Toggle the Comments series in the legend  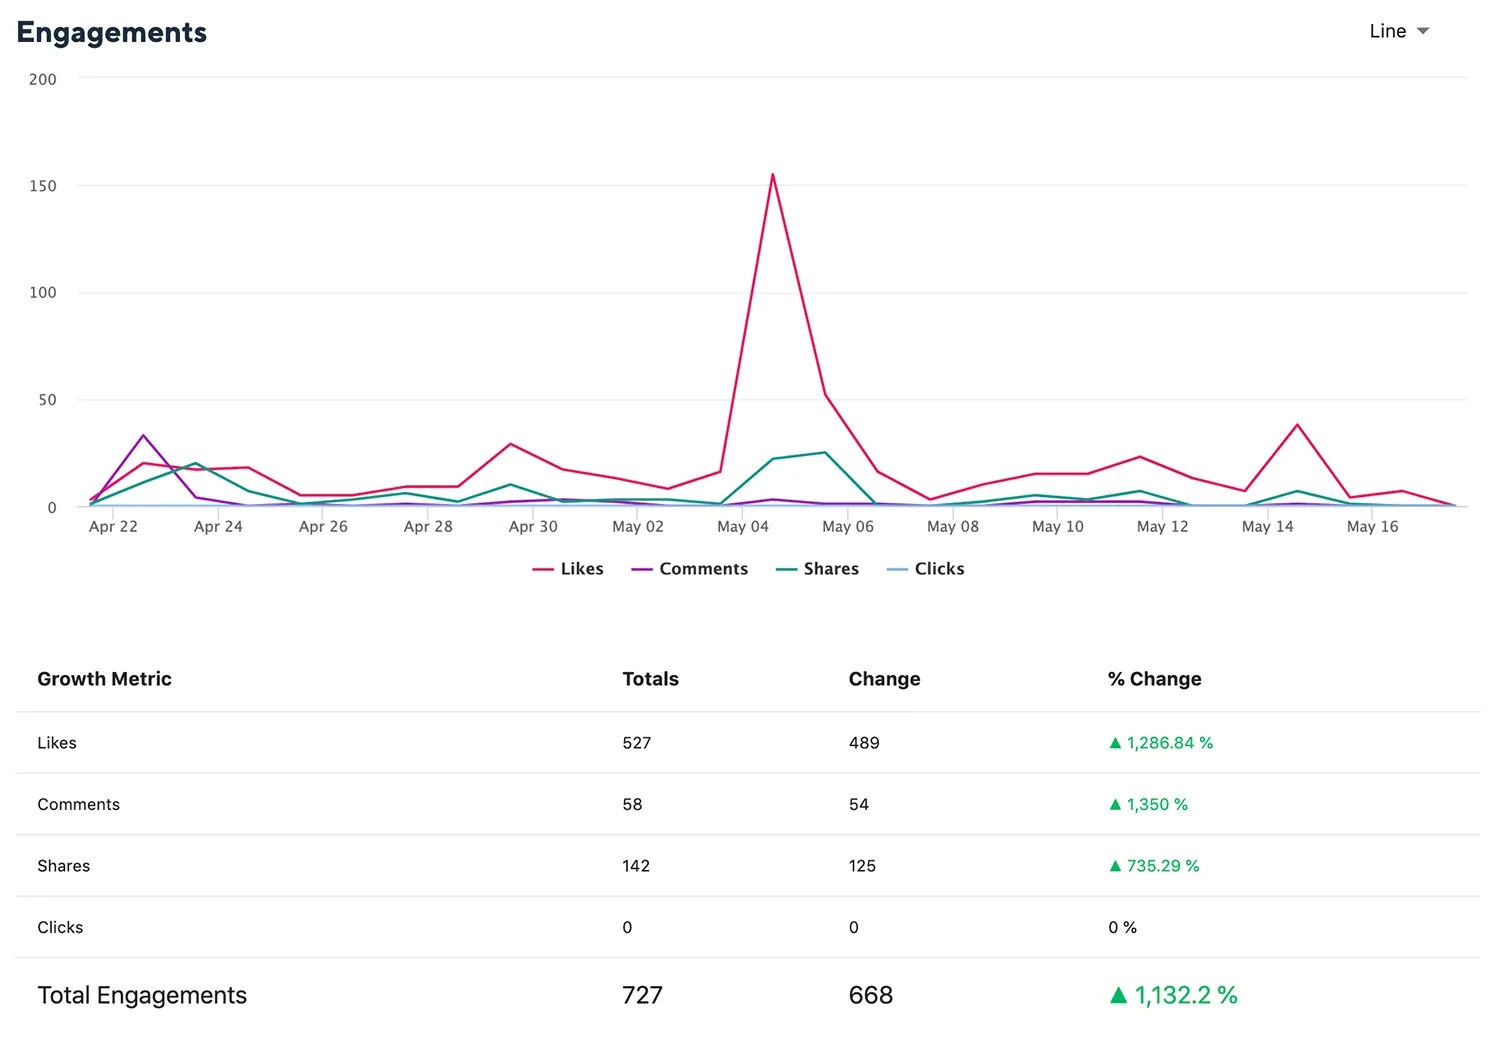(703, 569)
